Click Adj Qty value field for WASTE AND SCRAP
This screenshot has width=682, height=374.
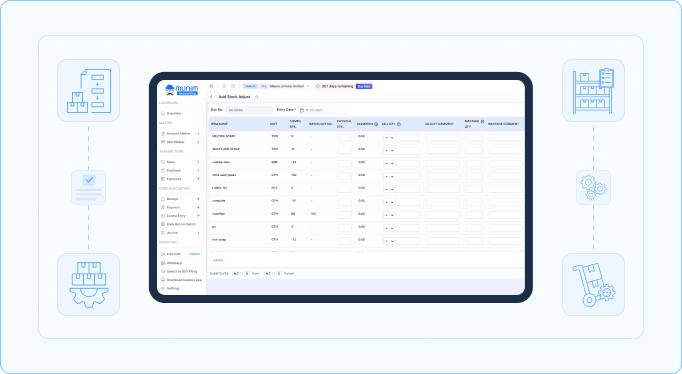point(408,150)
